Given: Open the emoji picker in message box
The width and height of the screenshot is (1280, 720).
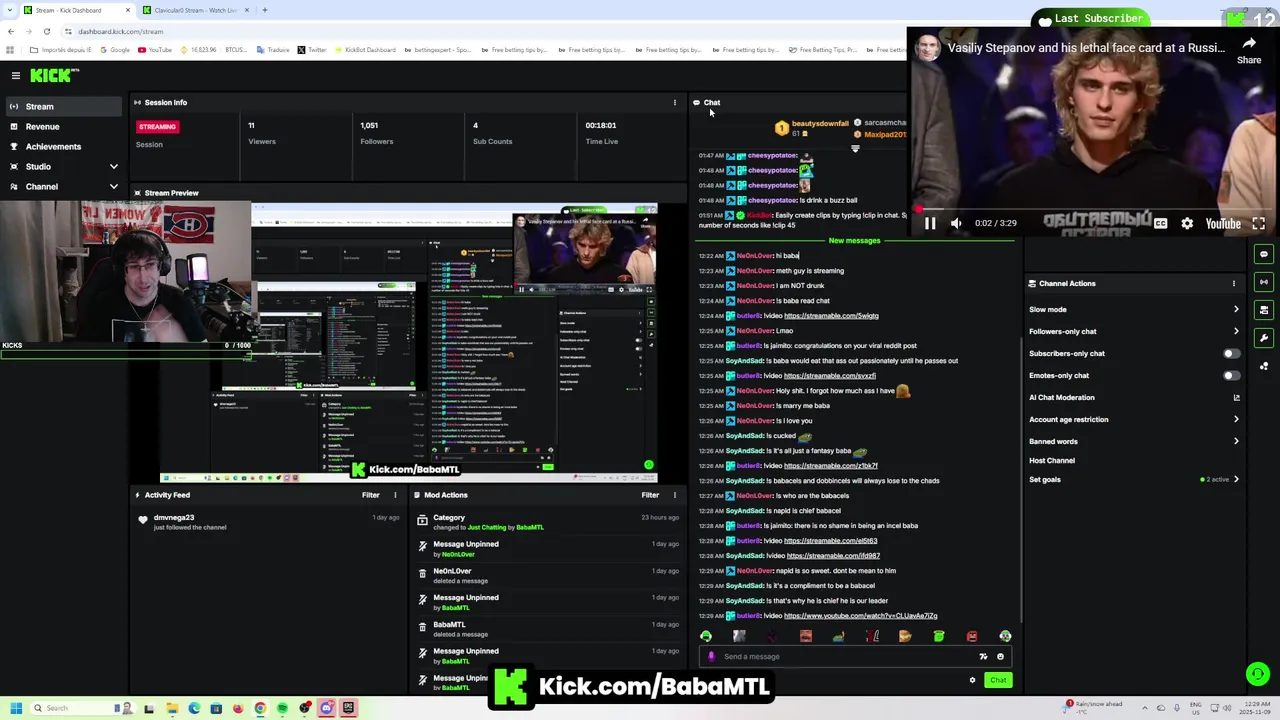Looking at the screenshot, I should pos(1000,657).
